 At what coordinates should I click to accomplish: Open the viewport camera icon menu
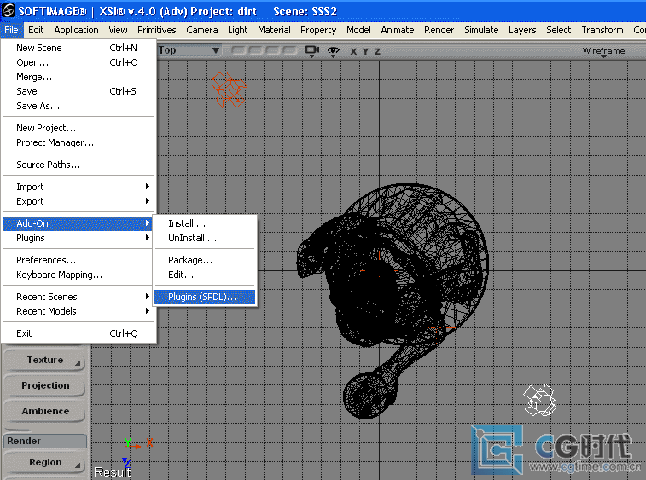(x=312, y=51)
